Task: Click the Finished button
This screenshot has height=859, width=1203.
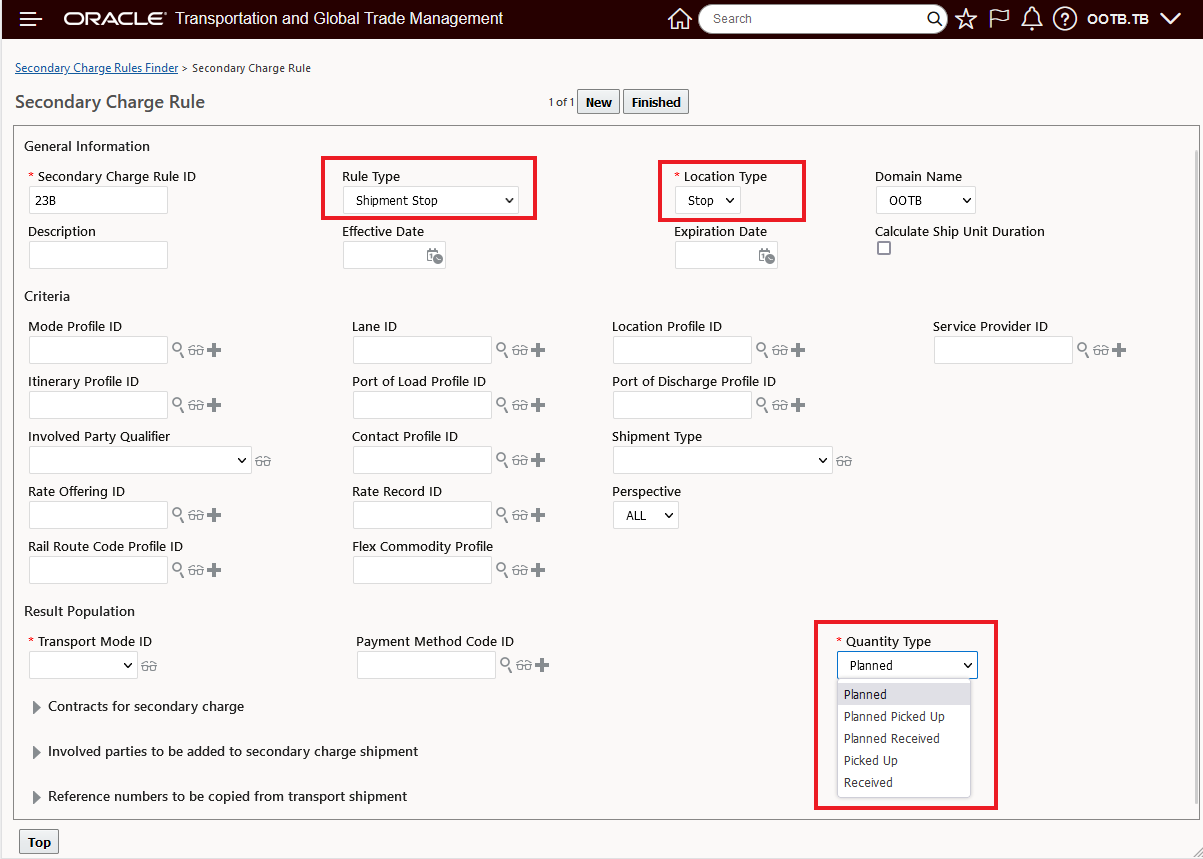Action: [656, 102]
